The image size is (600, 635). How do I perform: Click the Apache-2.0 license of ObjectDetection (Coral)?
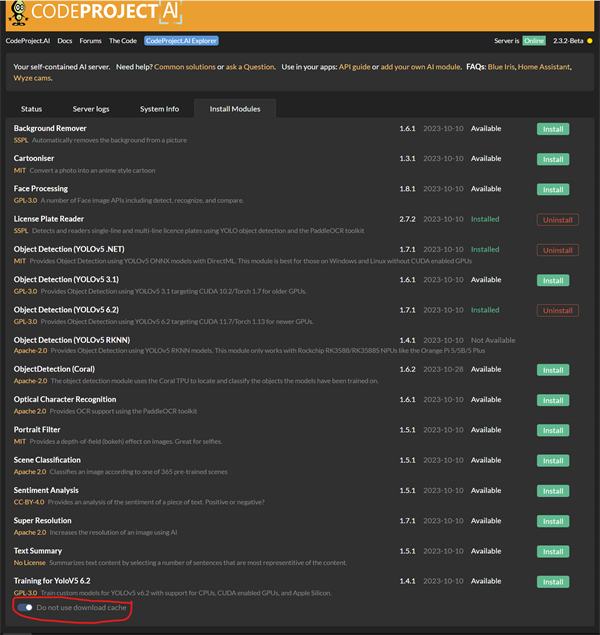(30, 381)
